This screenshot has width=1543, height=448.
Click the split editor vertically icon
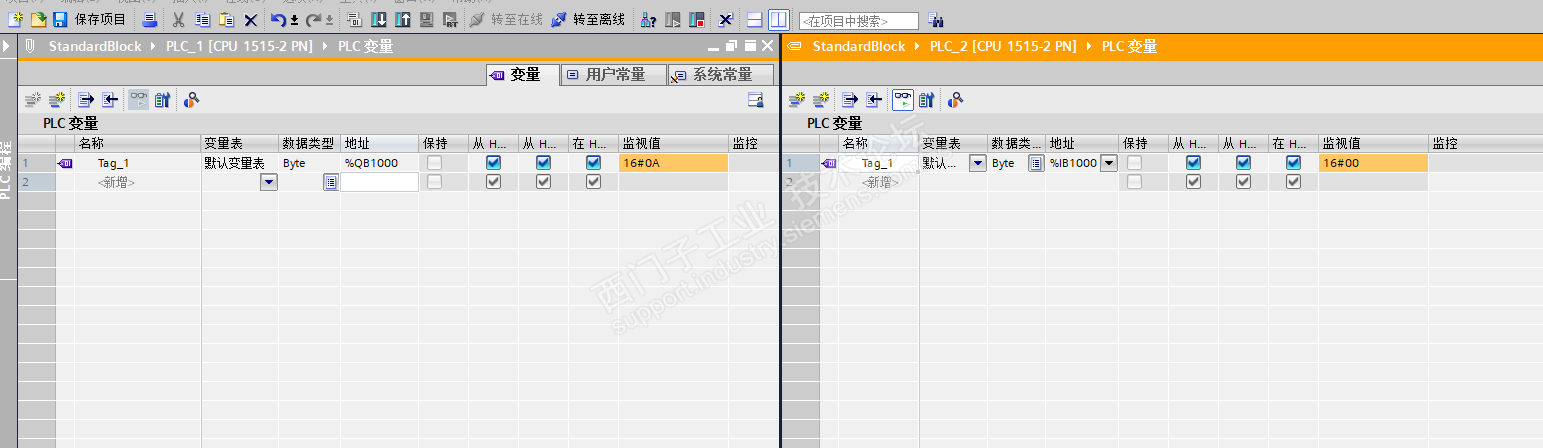778,19
